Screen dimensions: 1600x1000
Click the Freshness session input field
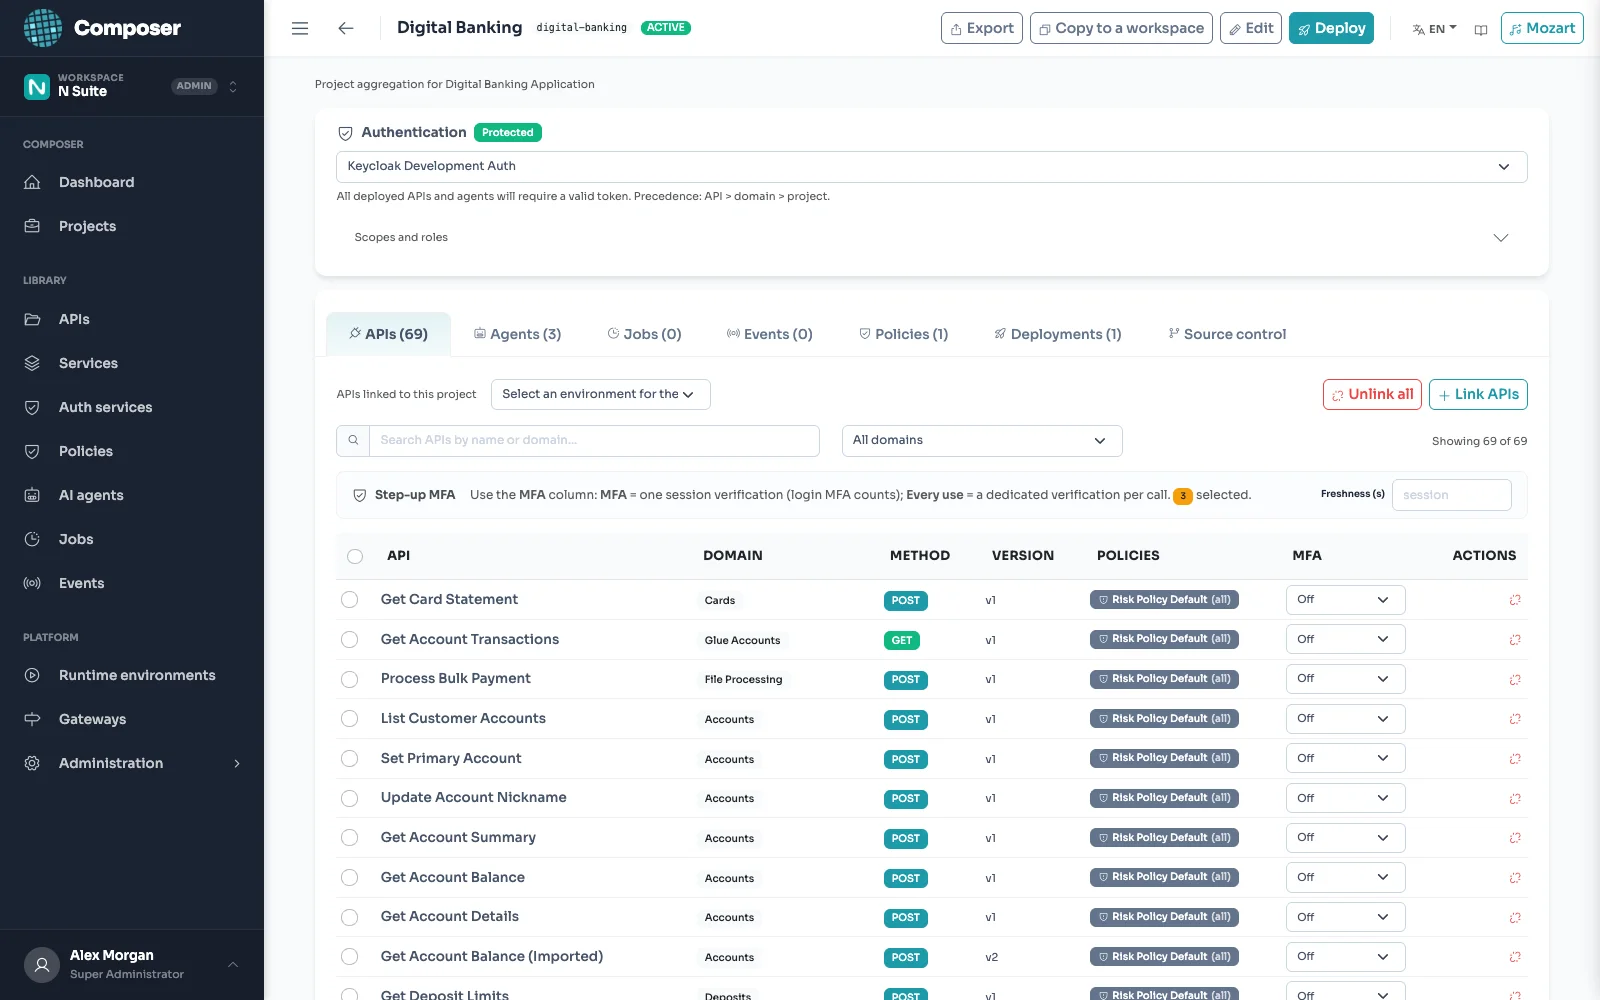point(1451,495)
